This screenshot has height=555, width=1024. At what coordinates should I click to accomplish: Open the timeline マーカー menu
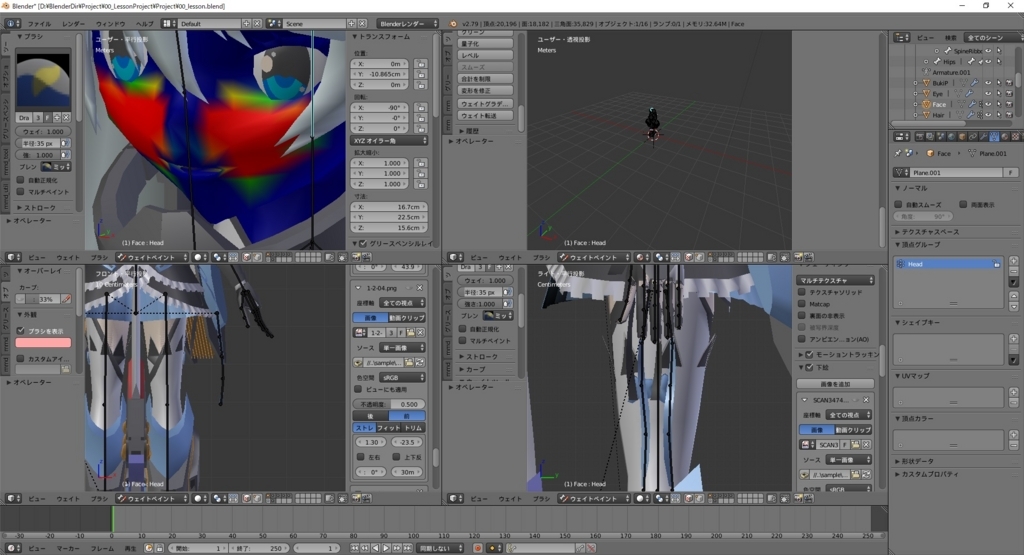[67, 548]
